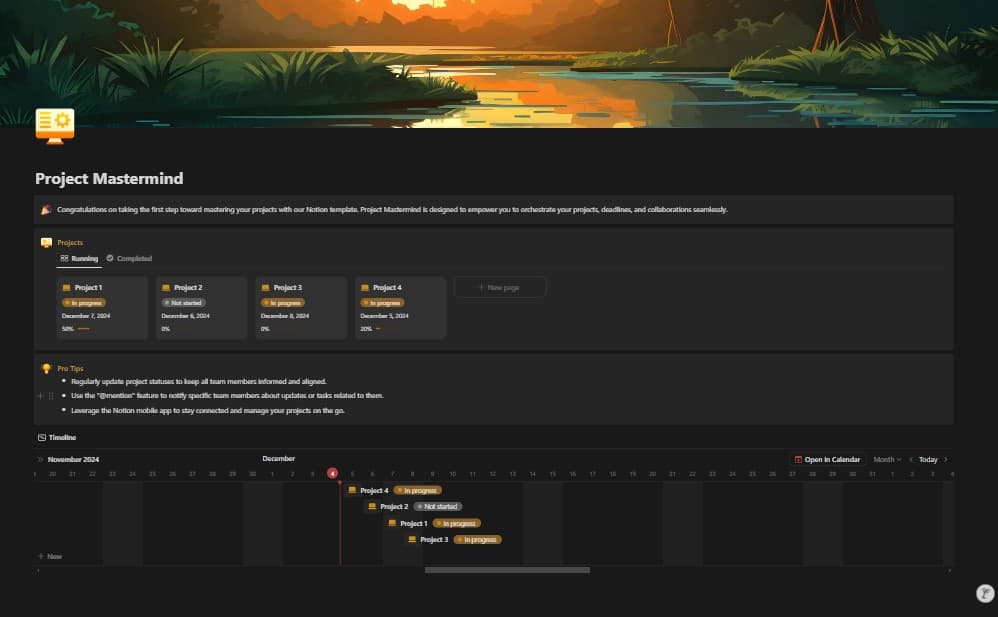
Task: Add a New item in the timeline
Action: pos(50,557)
